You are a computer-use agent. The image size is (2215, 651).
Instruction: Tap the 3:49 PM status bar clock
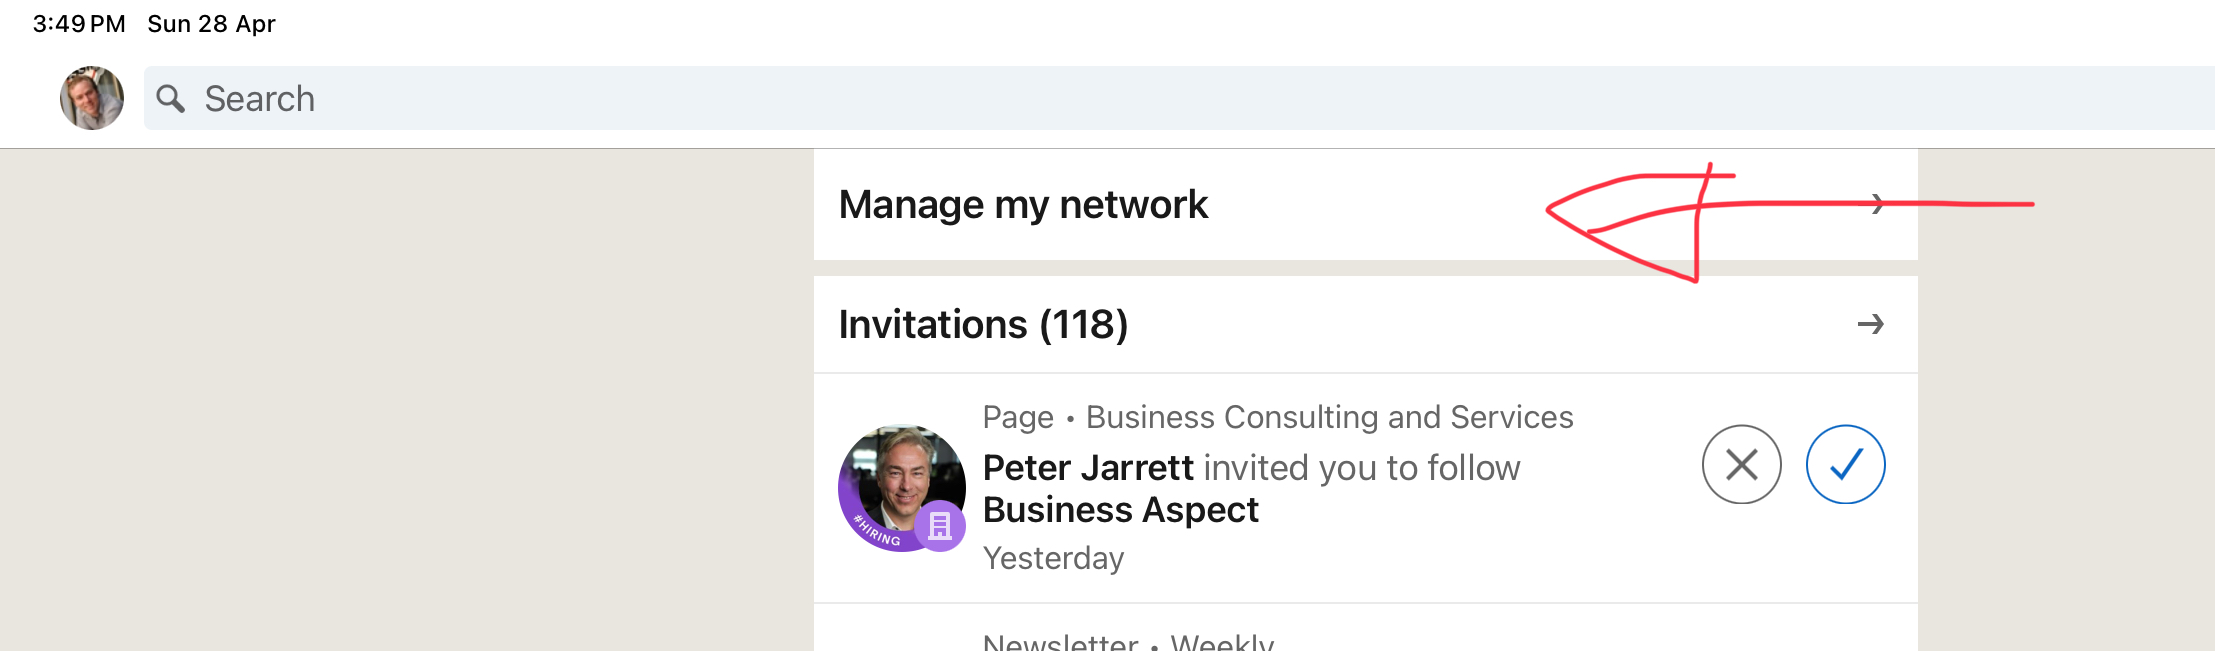(x=79, y=24)
